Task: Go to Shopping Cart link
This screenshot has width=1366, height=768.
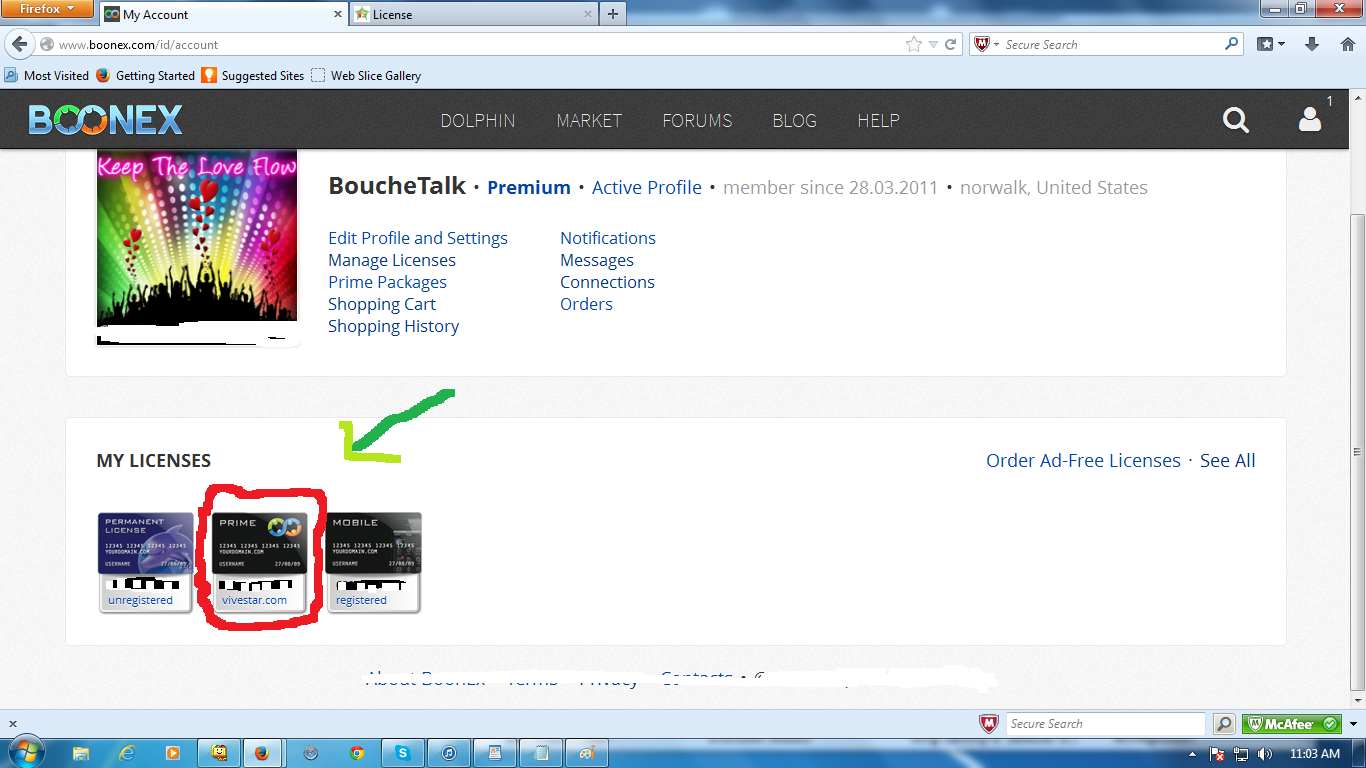Action: 382,304
